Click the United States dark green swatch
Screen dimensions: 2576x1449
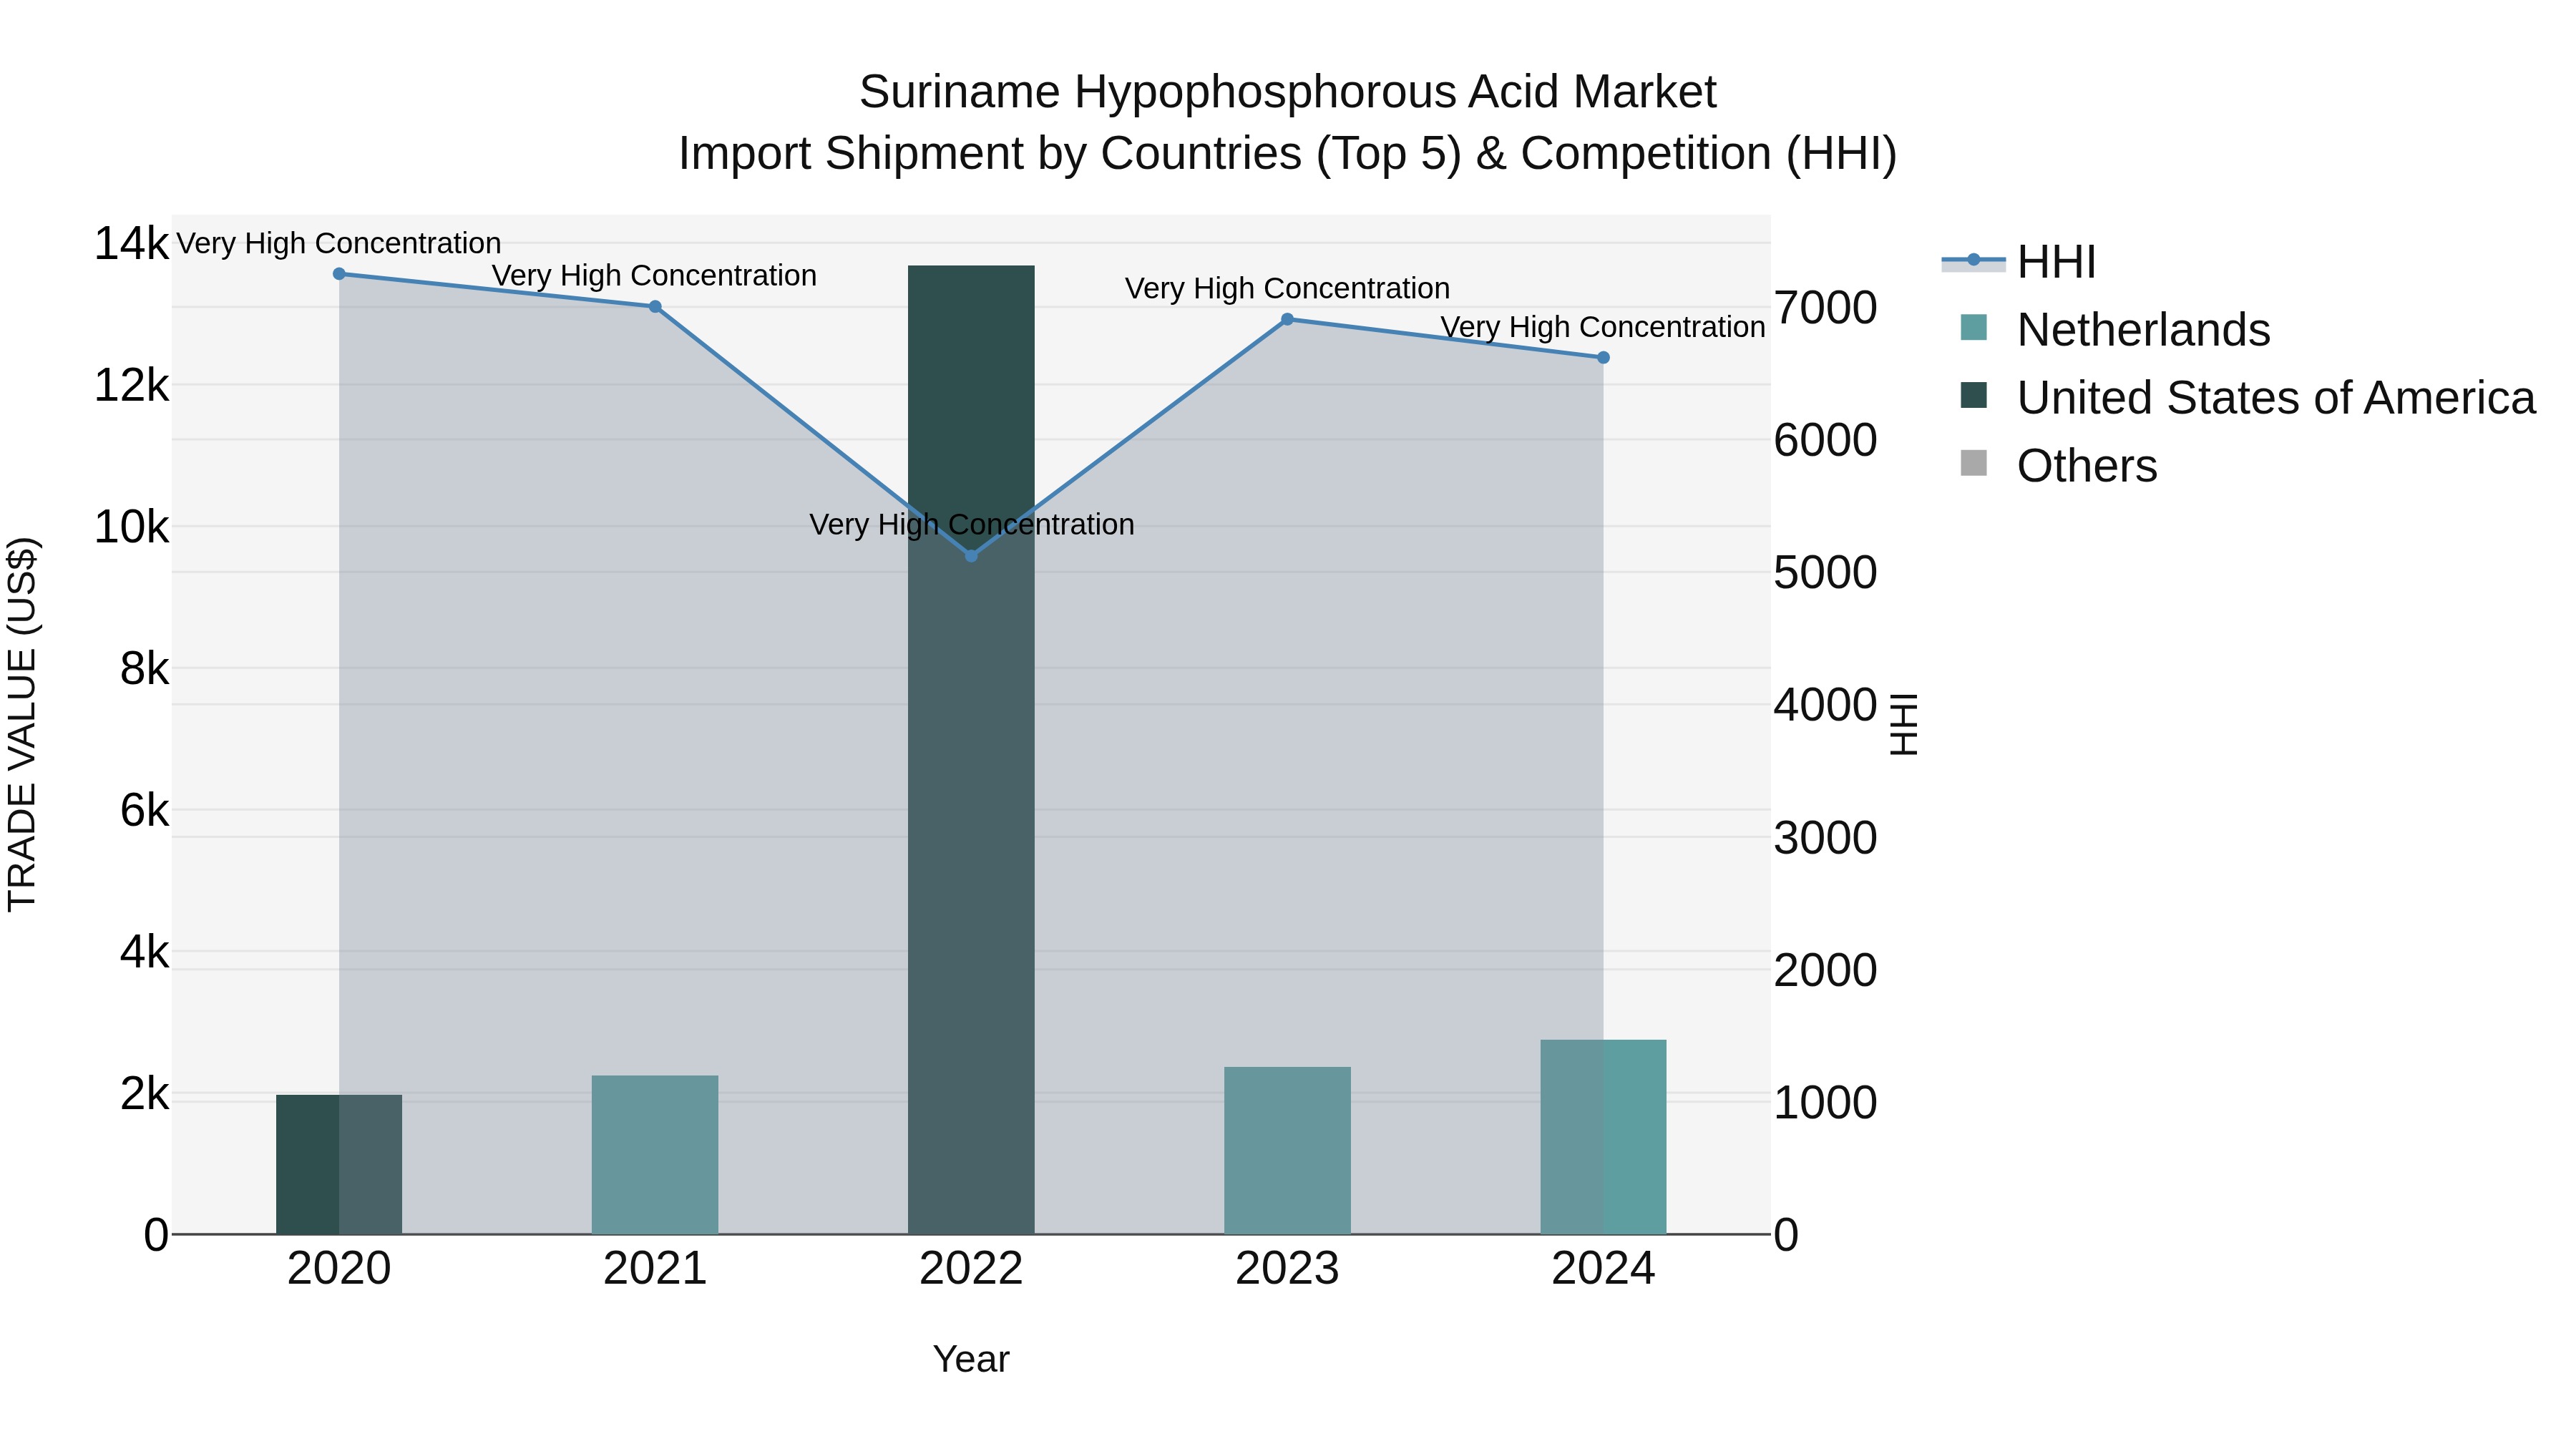[x=1974, y=396]
